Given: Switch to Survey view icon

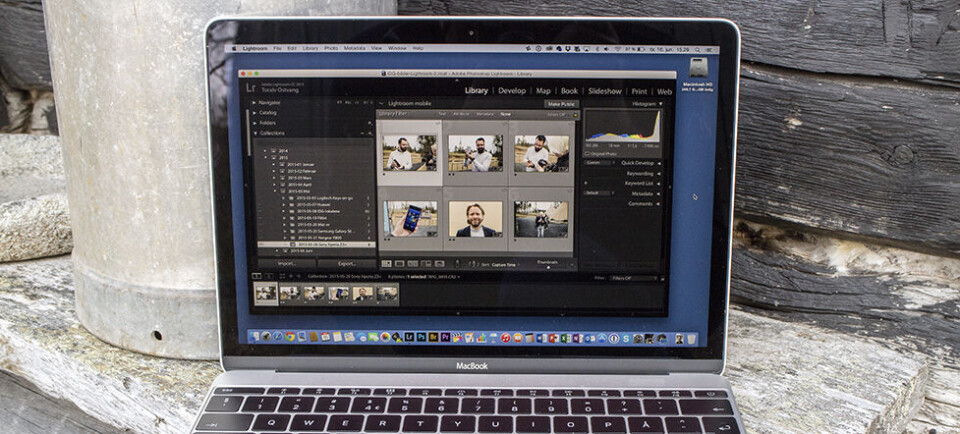Looking at the screenshot, I should click(x=426, y=264).
